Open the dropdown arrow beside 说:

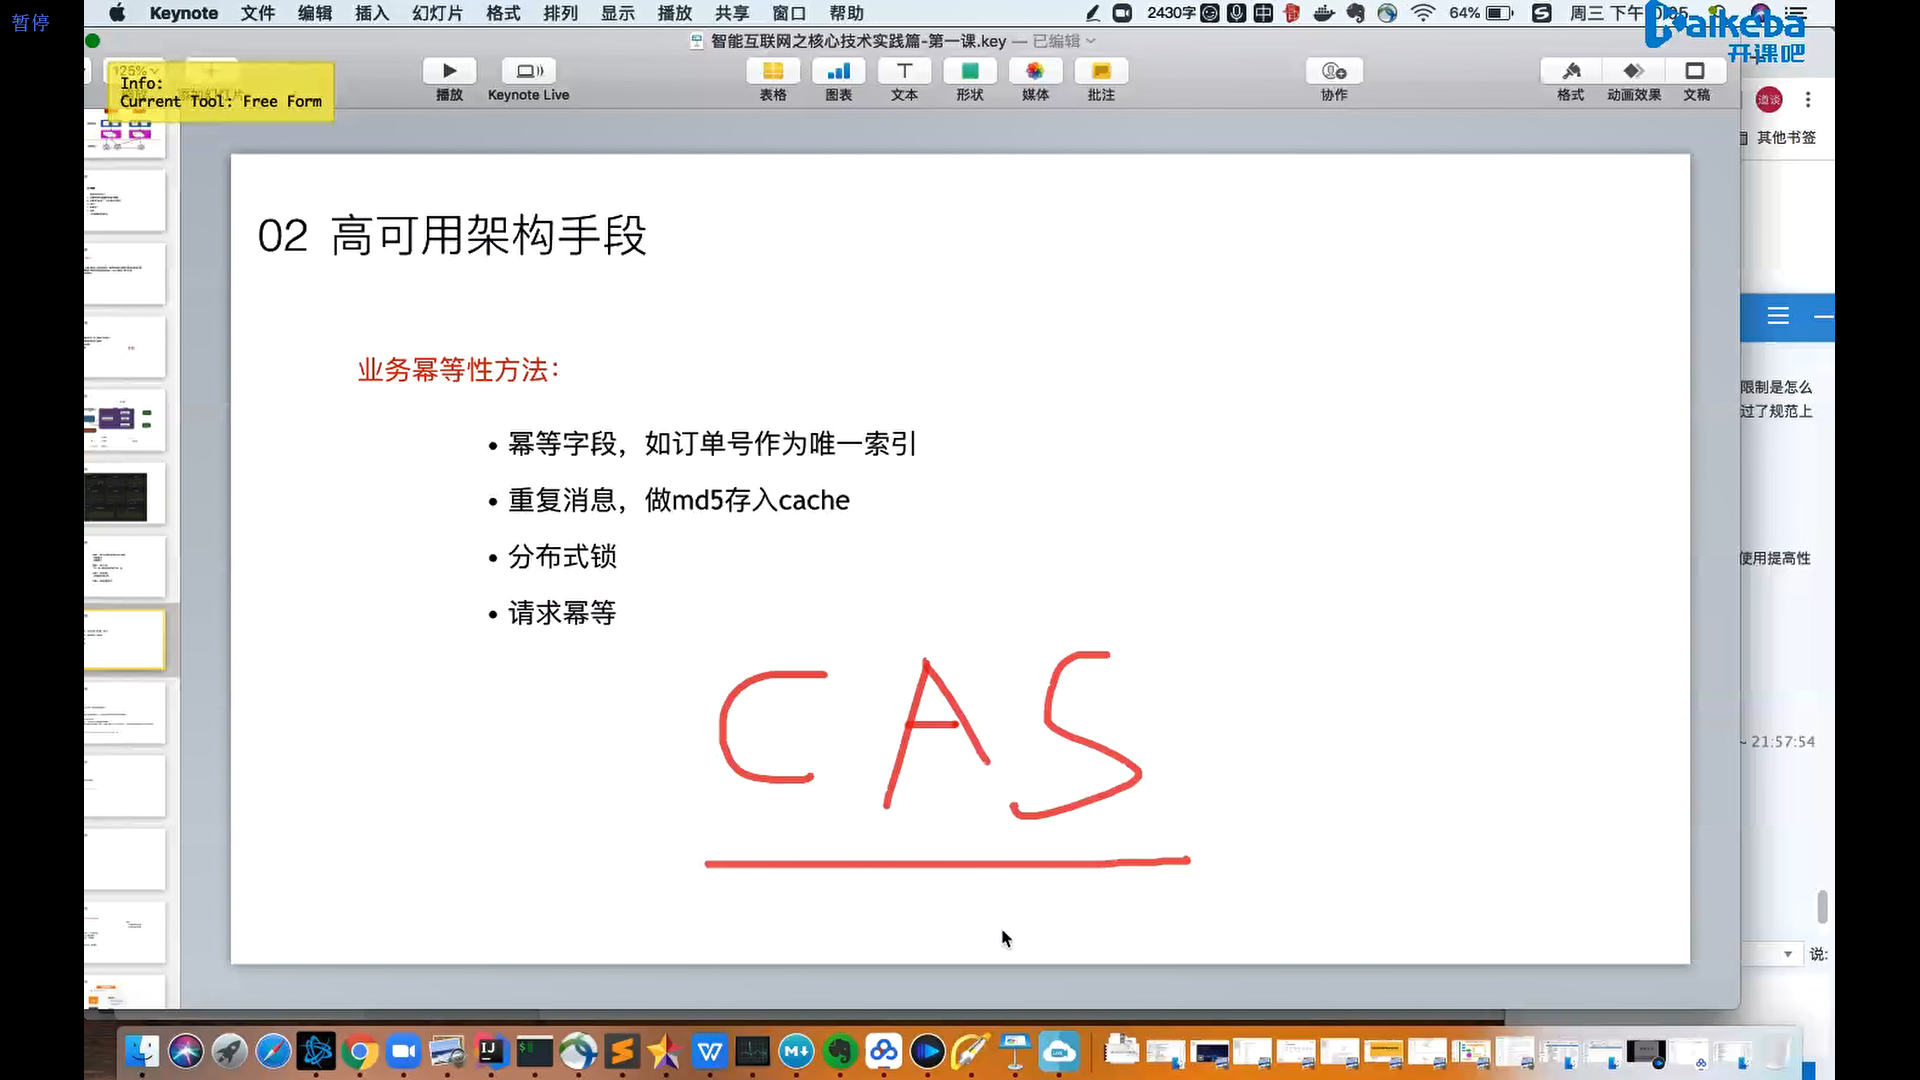1787,954
